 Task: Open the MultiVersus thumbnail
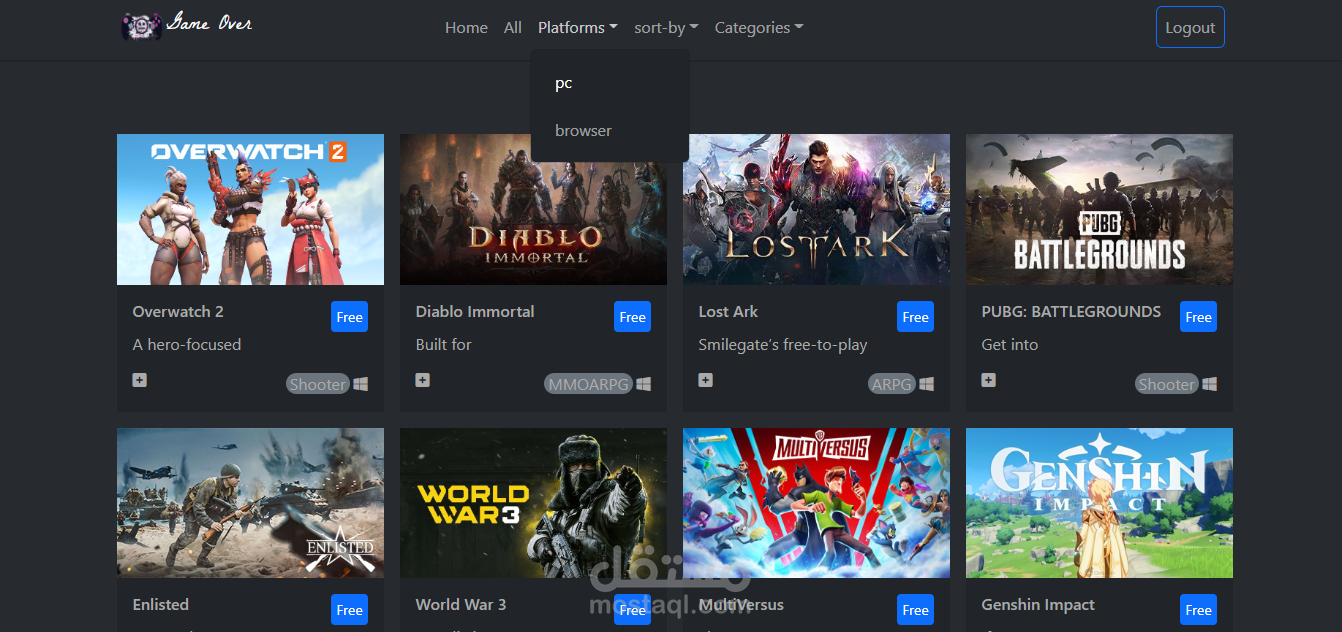pos(816,503)
